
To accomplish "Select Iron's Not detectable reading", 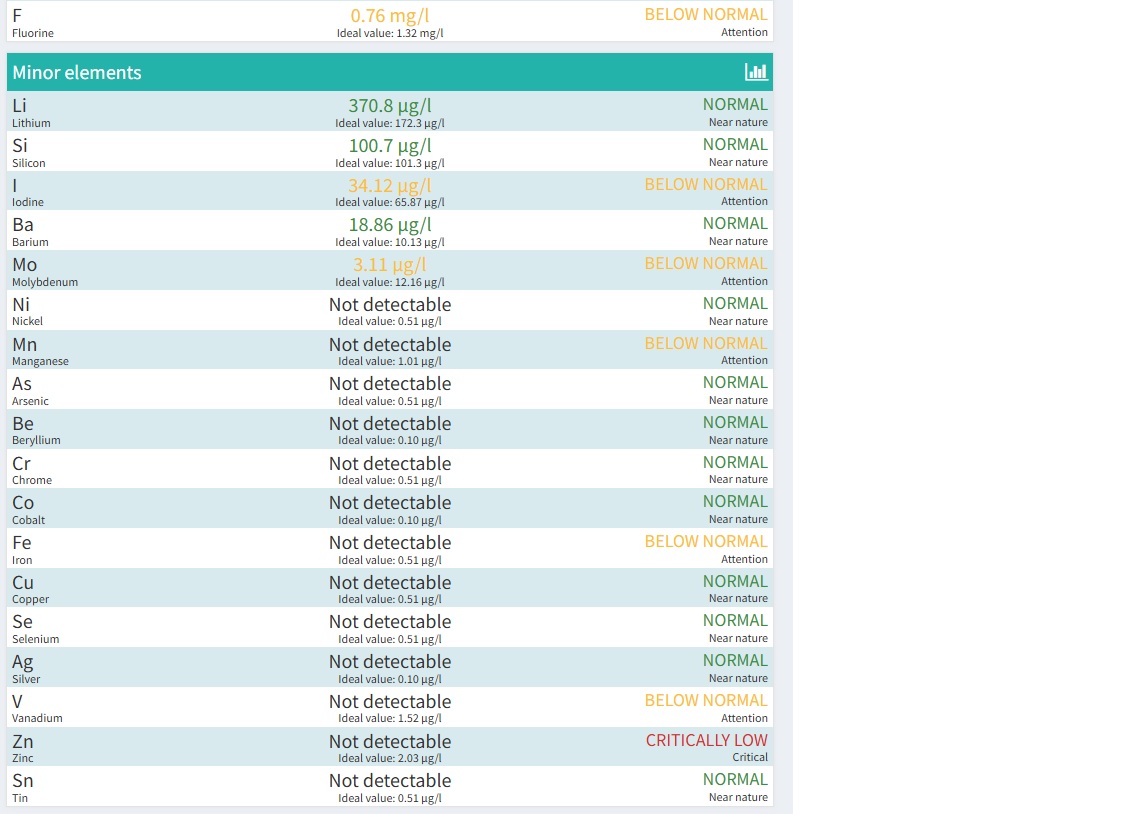I will (390, 543).
